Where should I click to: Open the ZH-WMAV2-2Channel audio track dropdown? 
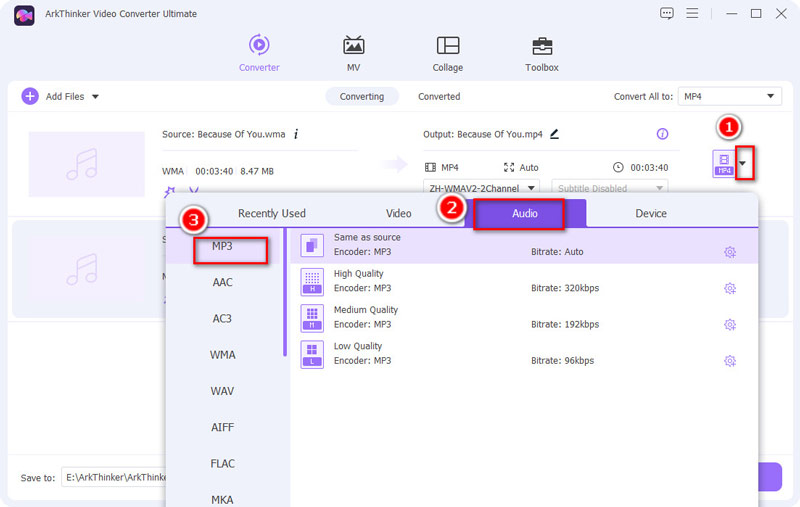coord(481,188)
